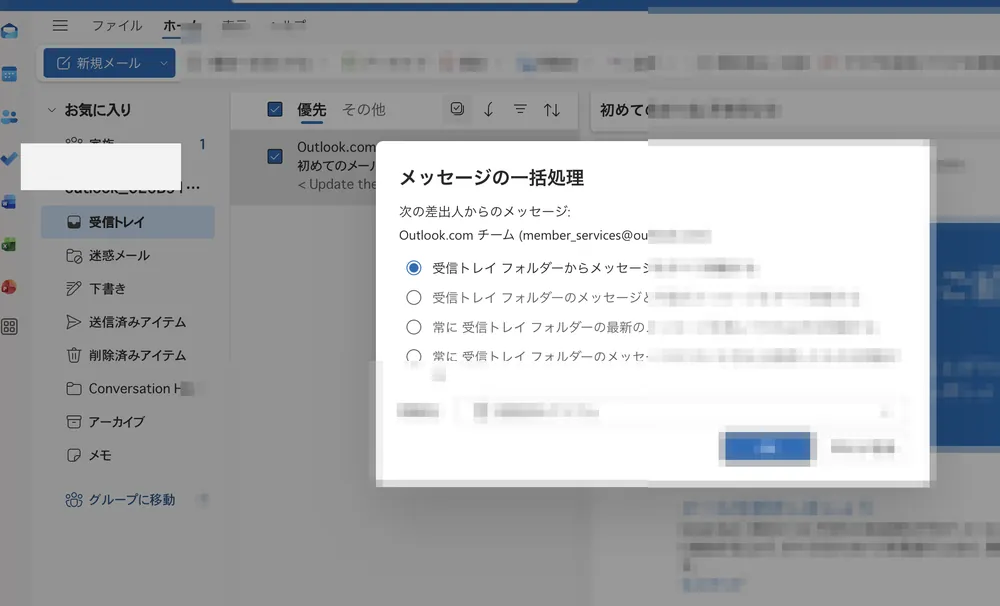Viewport: 1000px width, 606px height.
Task: Open the filter icon in message list header
Action: coord(520,110)
